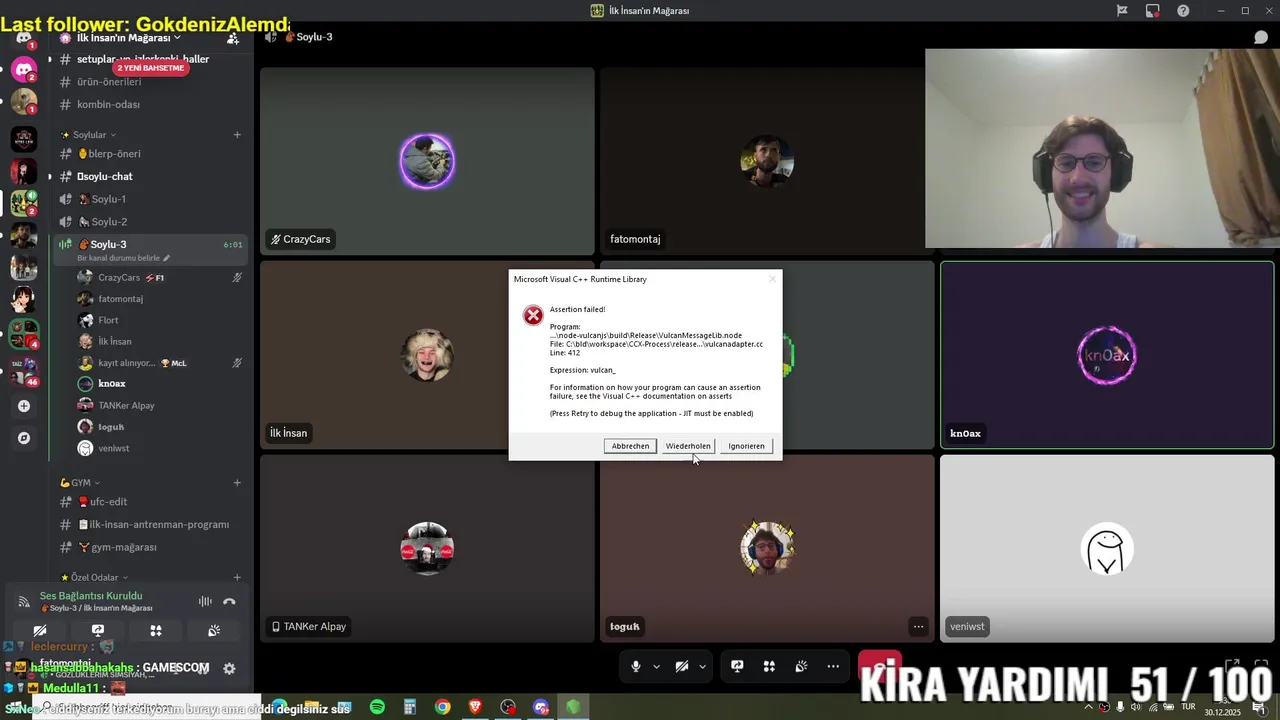Start an activity from the left voice panel

(156, 631)
